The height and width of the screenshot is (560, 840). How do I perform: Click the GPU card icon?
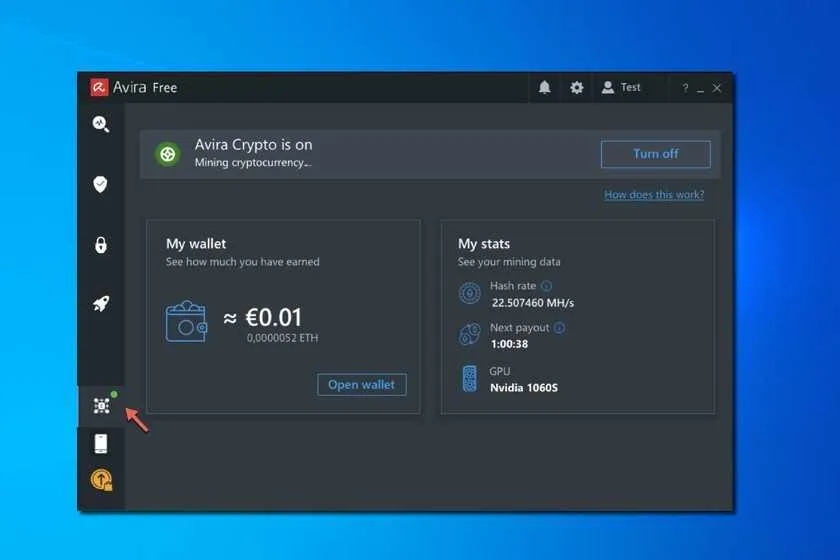point(470,379)
